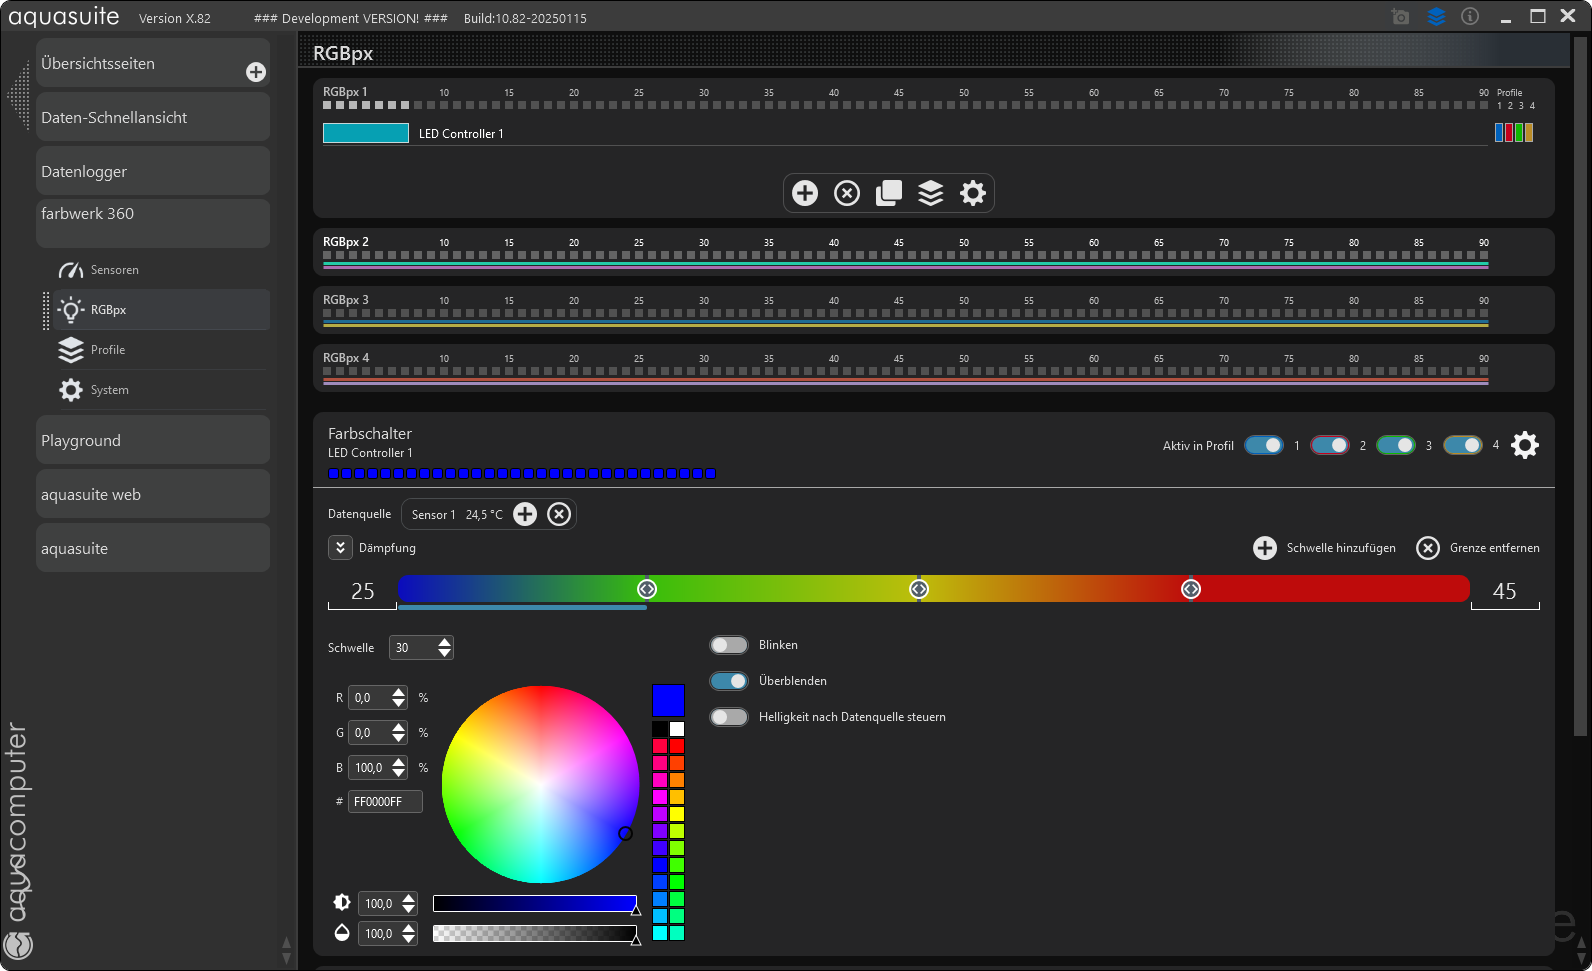Image resolution: width=1592 pixels, height=971 pixels.
Task: Click the hex color field FF0000FF
Action: 384,802
